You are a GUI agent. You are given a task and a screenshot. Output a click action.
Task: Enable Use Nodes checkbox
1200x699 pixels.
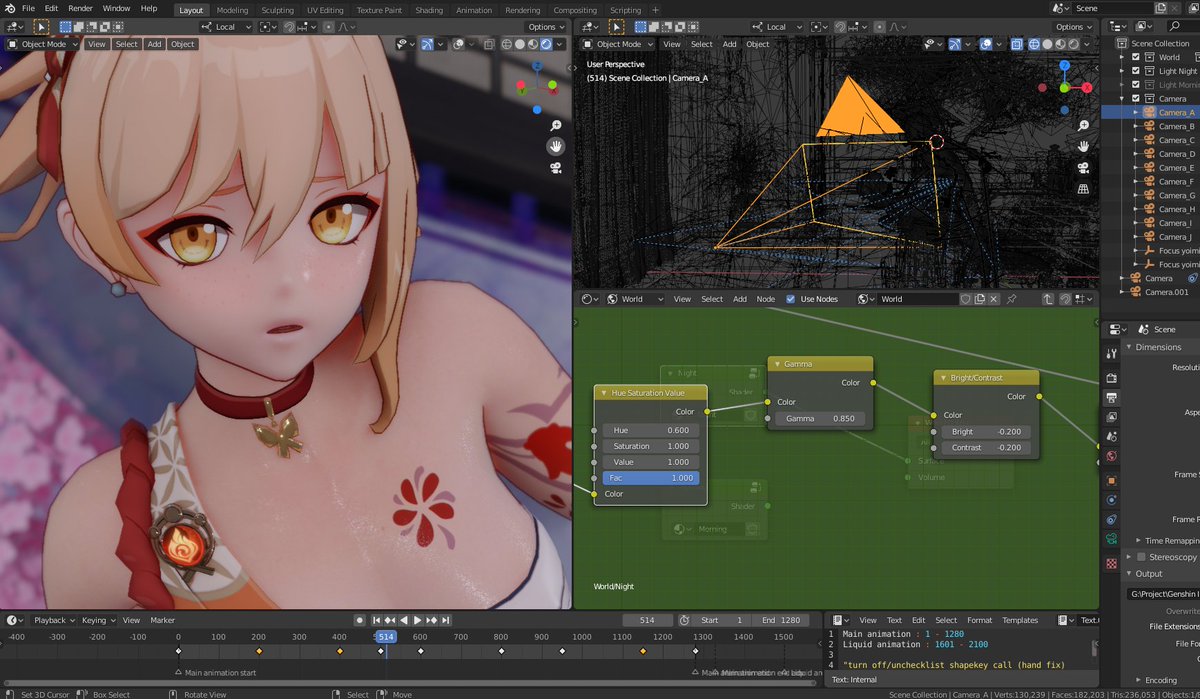791,299
